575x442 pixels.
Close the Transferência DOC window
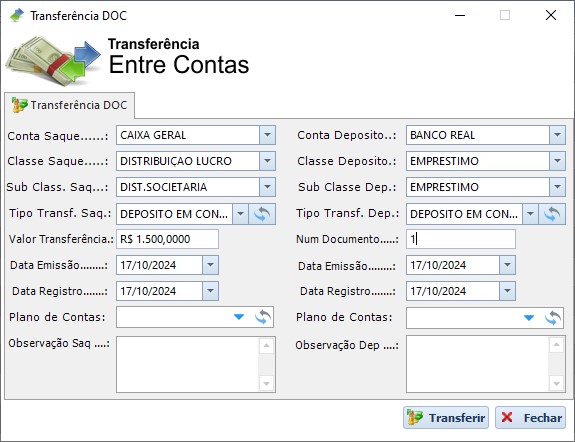(x=551, y=15)
